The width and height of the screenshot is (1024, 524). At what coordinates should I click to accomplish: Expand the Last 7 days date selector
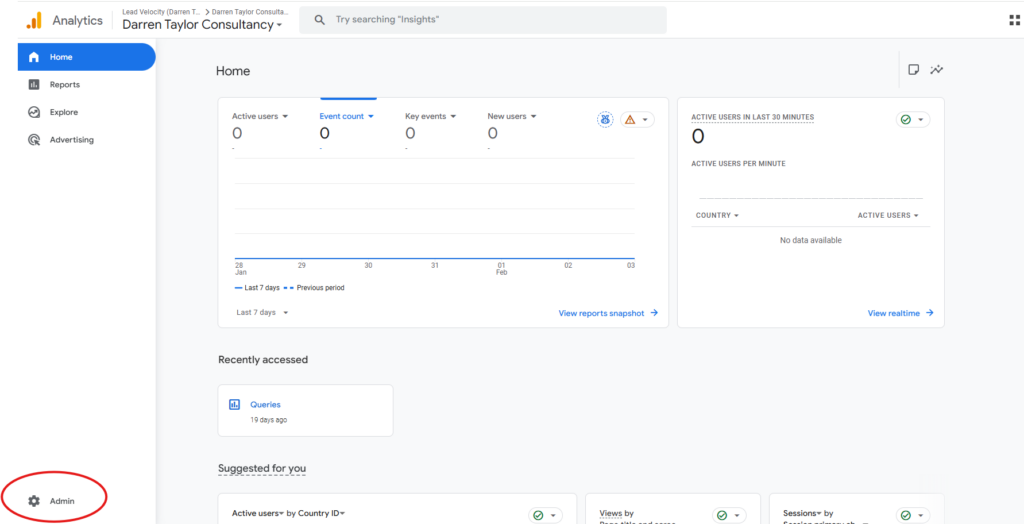[262, 313]
